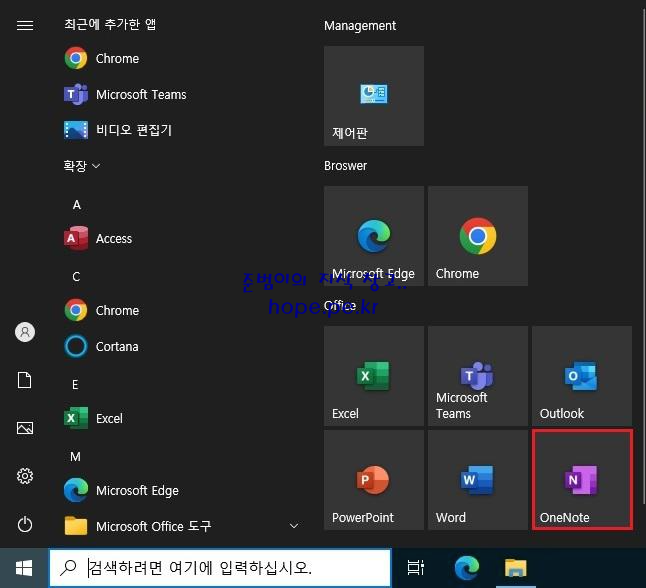Open Microsoft Edge from the taskbar

click(x=466, y=568)
